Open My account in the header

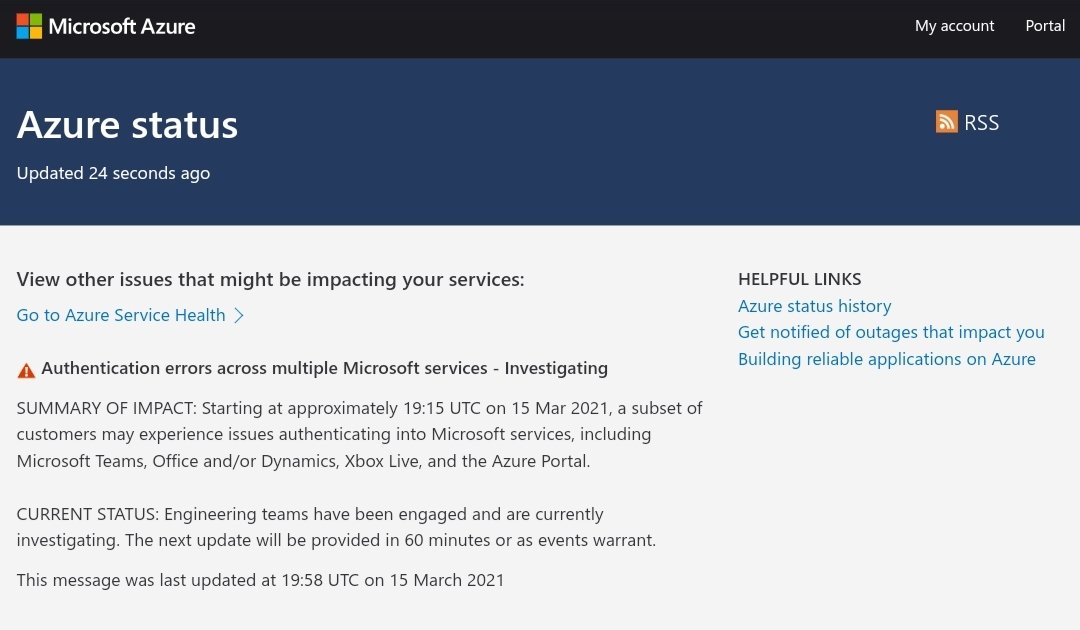[954, 26]
